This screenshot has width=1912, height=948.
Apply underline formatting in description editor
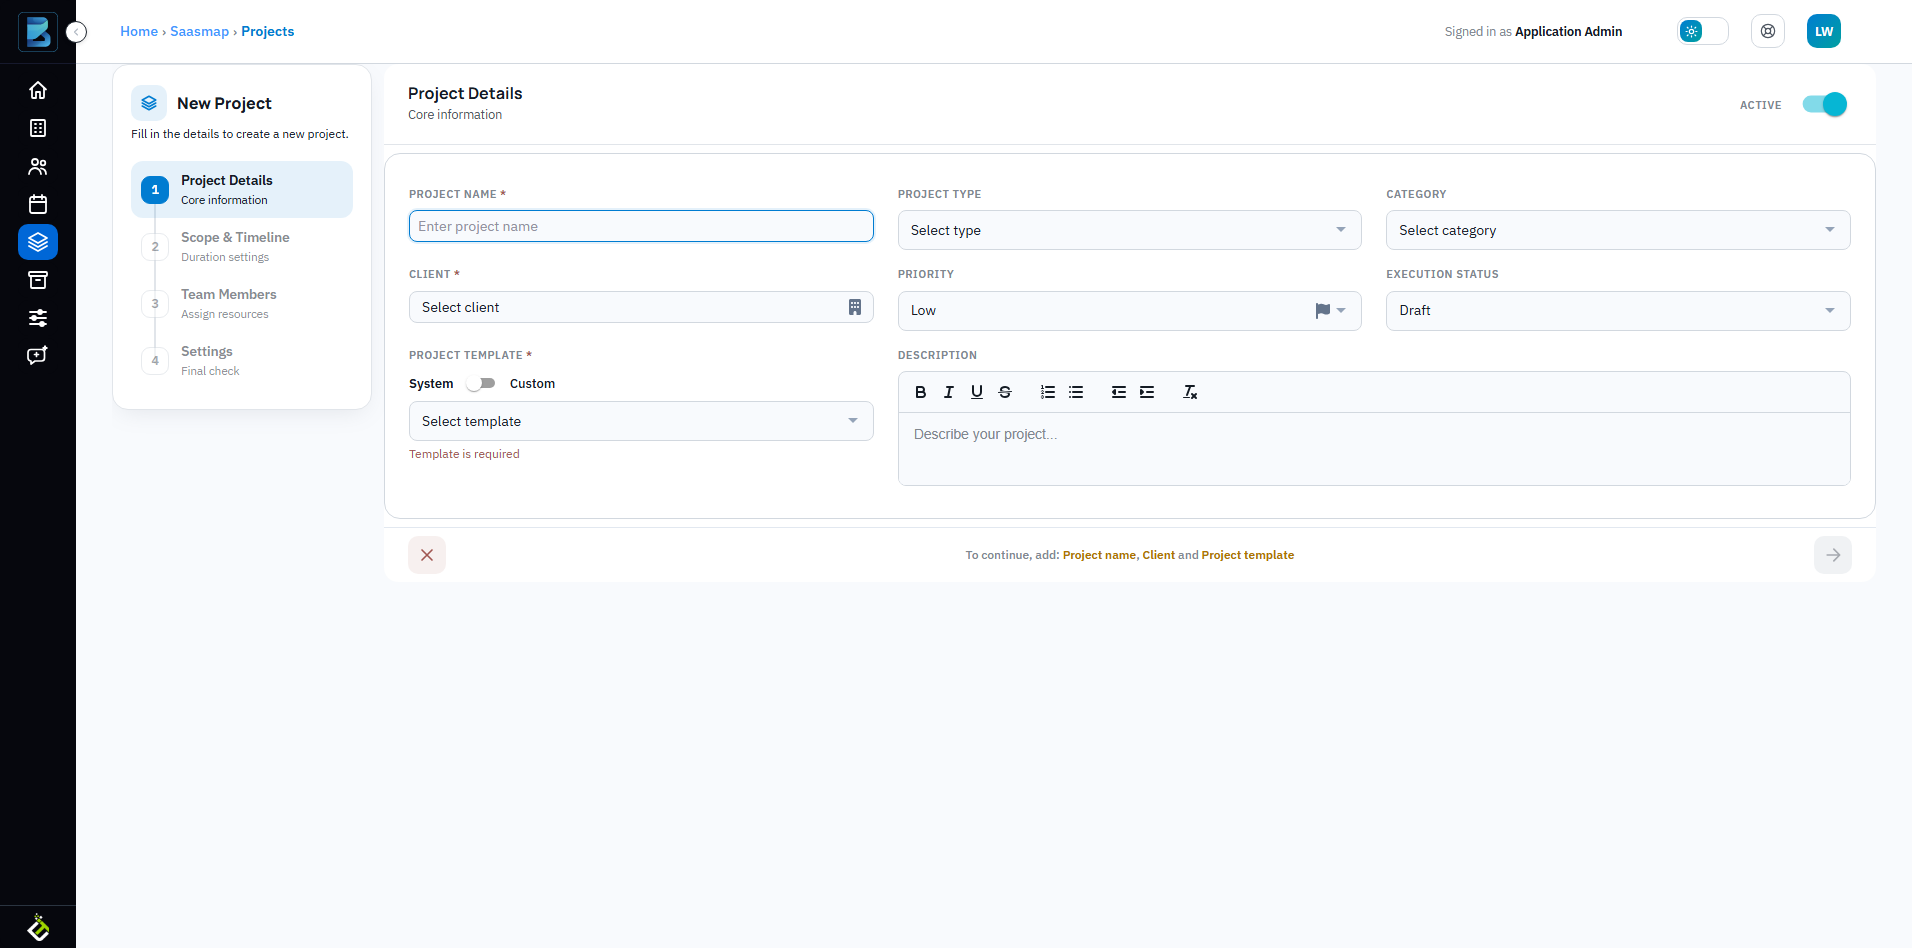tap(977, 392)
